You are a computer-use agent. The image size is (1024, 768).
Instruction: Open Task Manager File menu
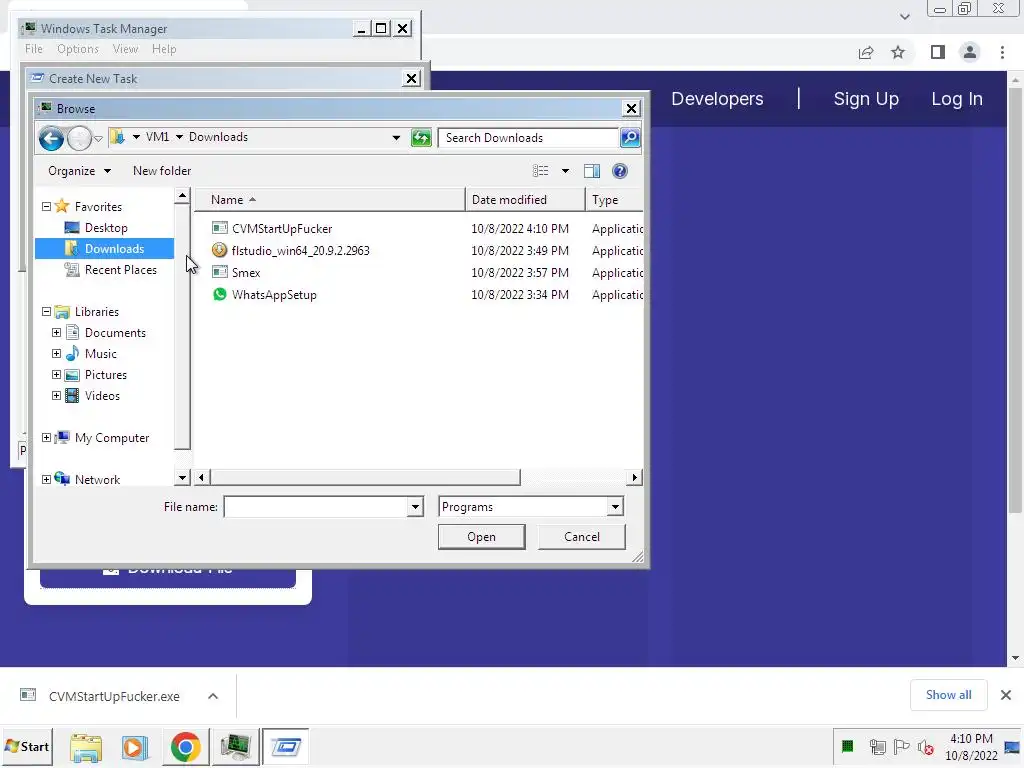[34, 49]
